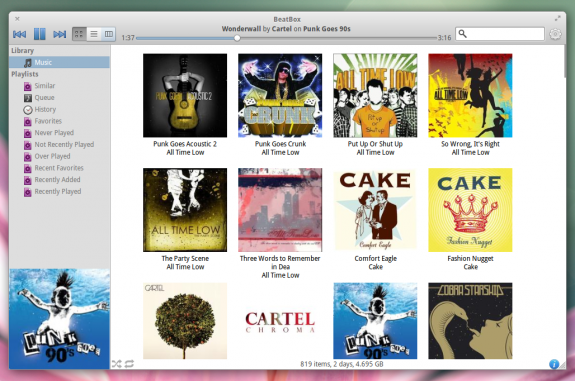Open the Cartel orange tree album cover

(185, 321)
